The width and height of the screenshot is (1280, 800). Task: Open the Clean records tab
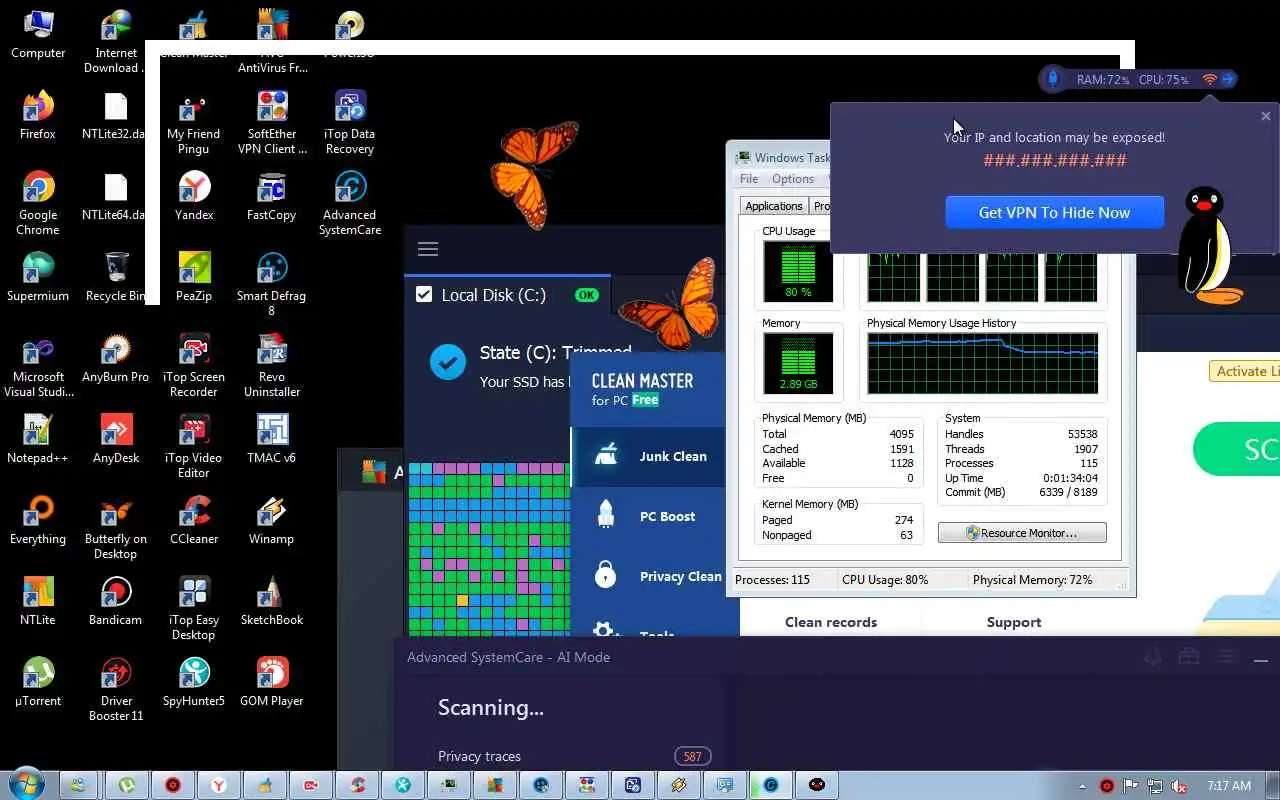pyautogui.click(x=831, y=622)
